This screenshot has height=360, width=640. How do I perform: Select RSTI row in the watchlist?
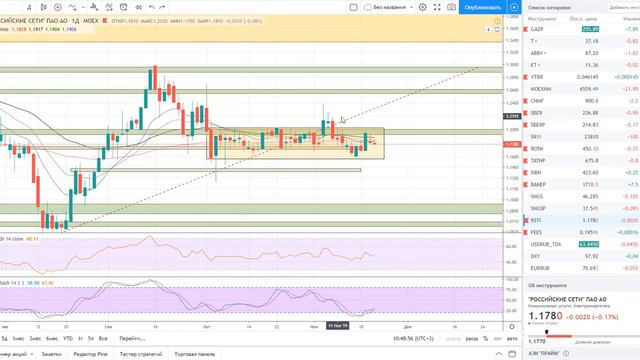click(581, 220)
